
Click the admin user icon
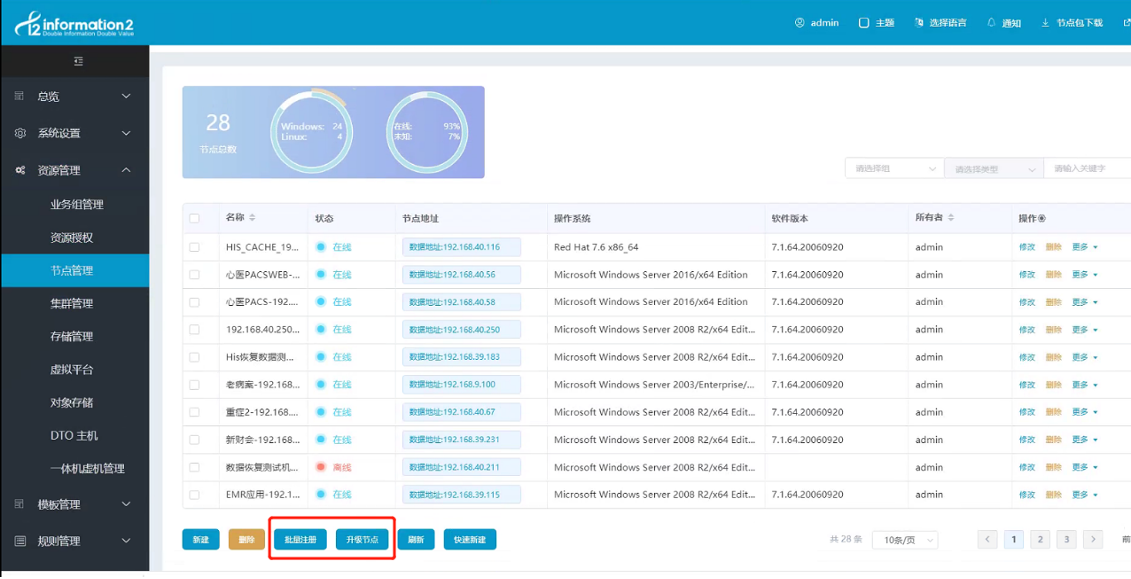799,23
